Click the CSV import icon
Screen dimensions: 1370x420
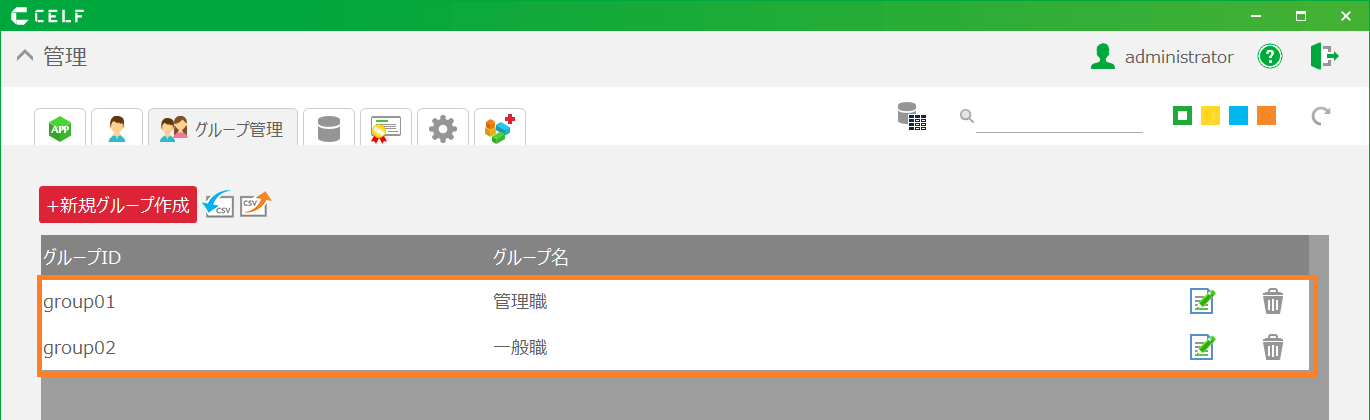tap(217, 204)
